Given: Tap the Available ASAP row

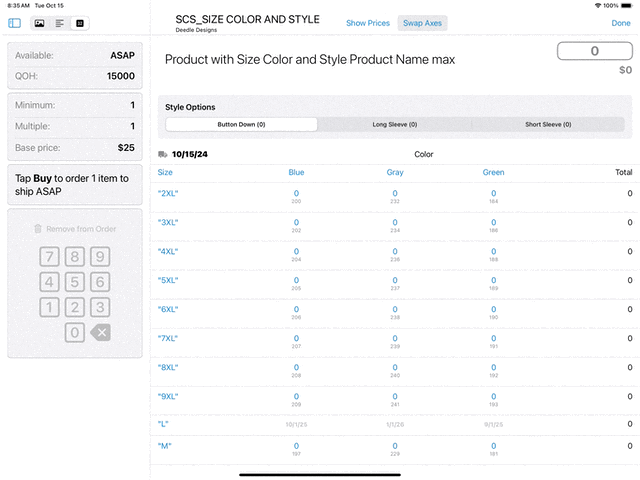Looking at the screenshot, I should tap(75, 56).
